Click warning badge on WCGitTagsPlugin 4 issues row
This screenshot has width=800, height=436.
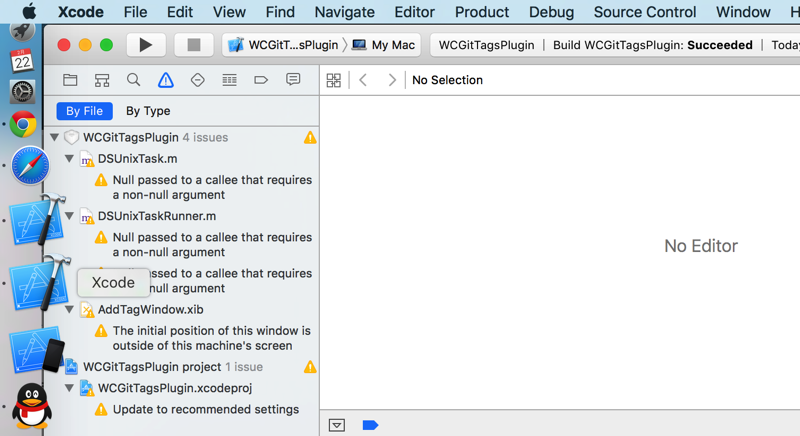pos(310,138)
